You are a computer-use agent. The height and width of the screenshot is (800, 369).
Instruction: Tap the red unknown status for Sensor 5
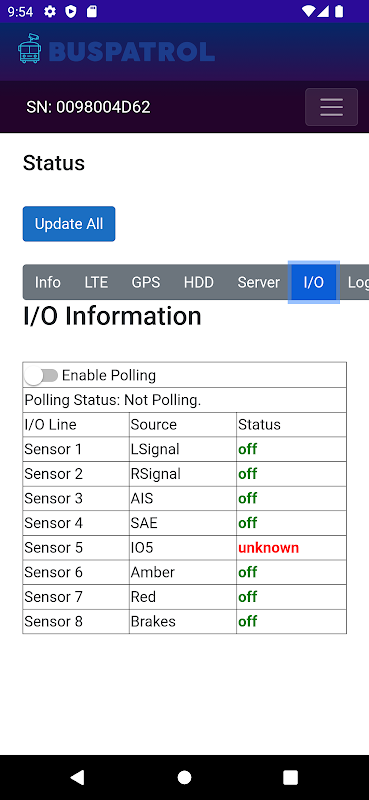click(268, 548)
